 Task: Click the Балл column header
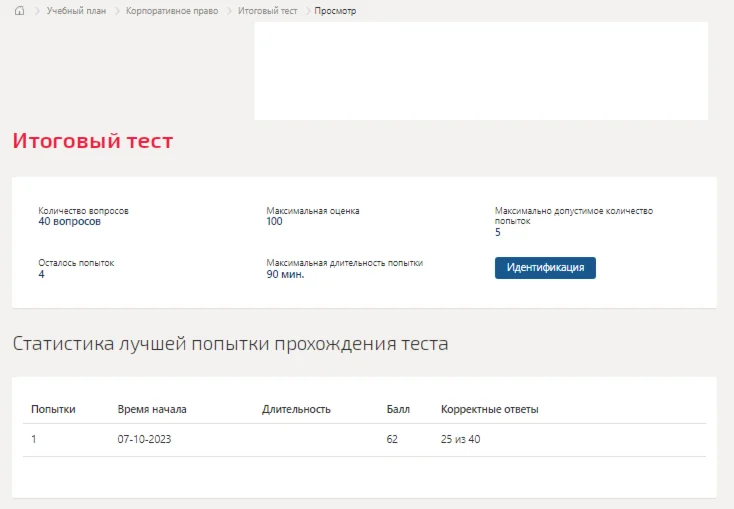pos(398,409)
